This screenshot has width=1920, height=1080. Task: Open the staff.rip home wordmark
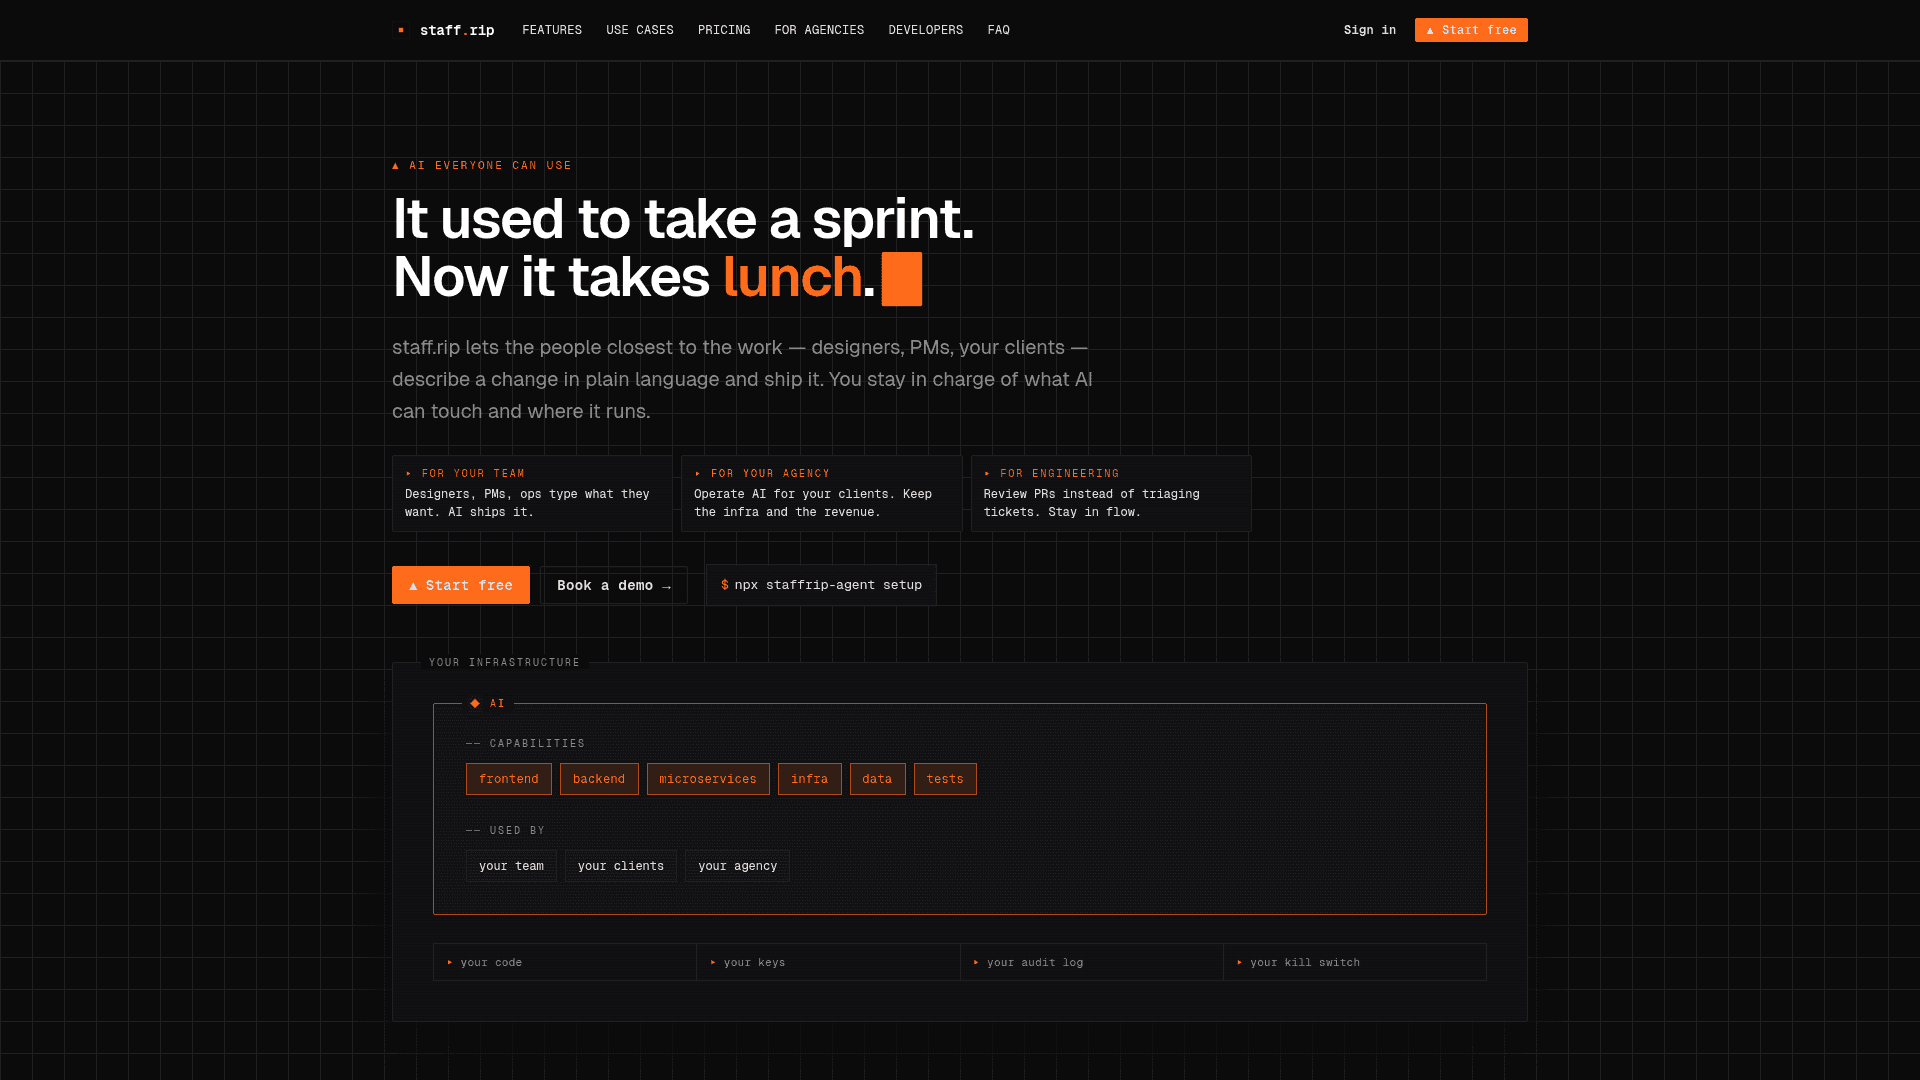tap(457, 30)
